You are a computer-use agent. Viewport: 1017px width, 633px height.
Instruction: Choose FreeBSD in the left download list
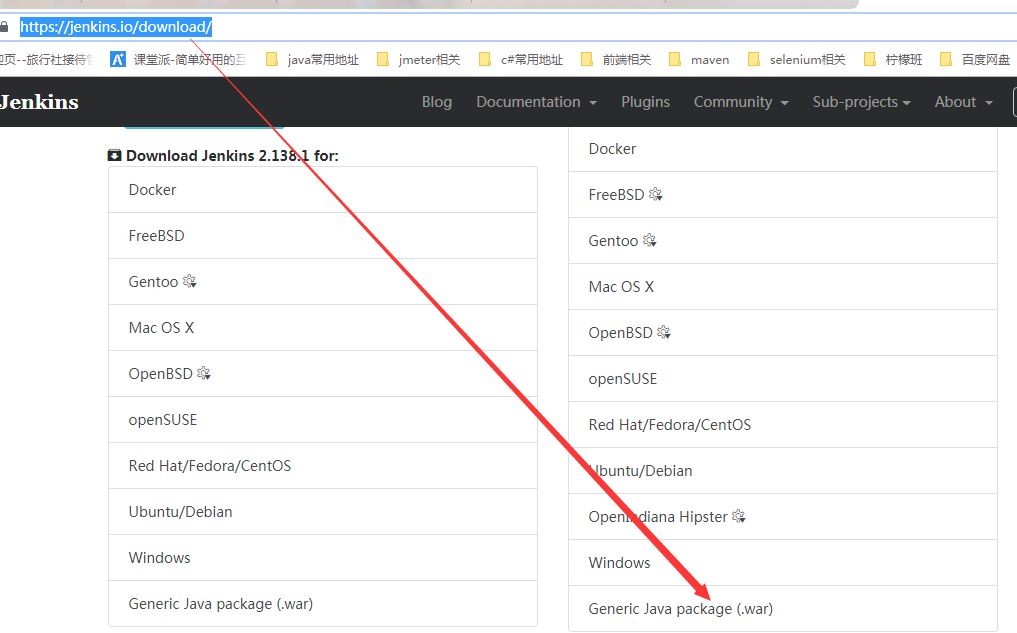(x=323, y=235)
